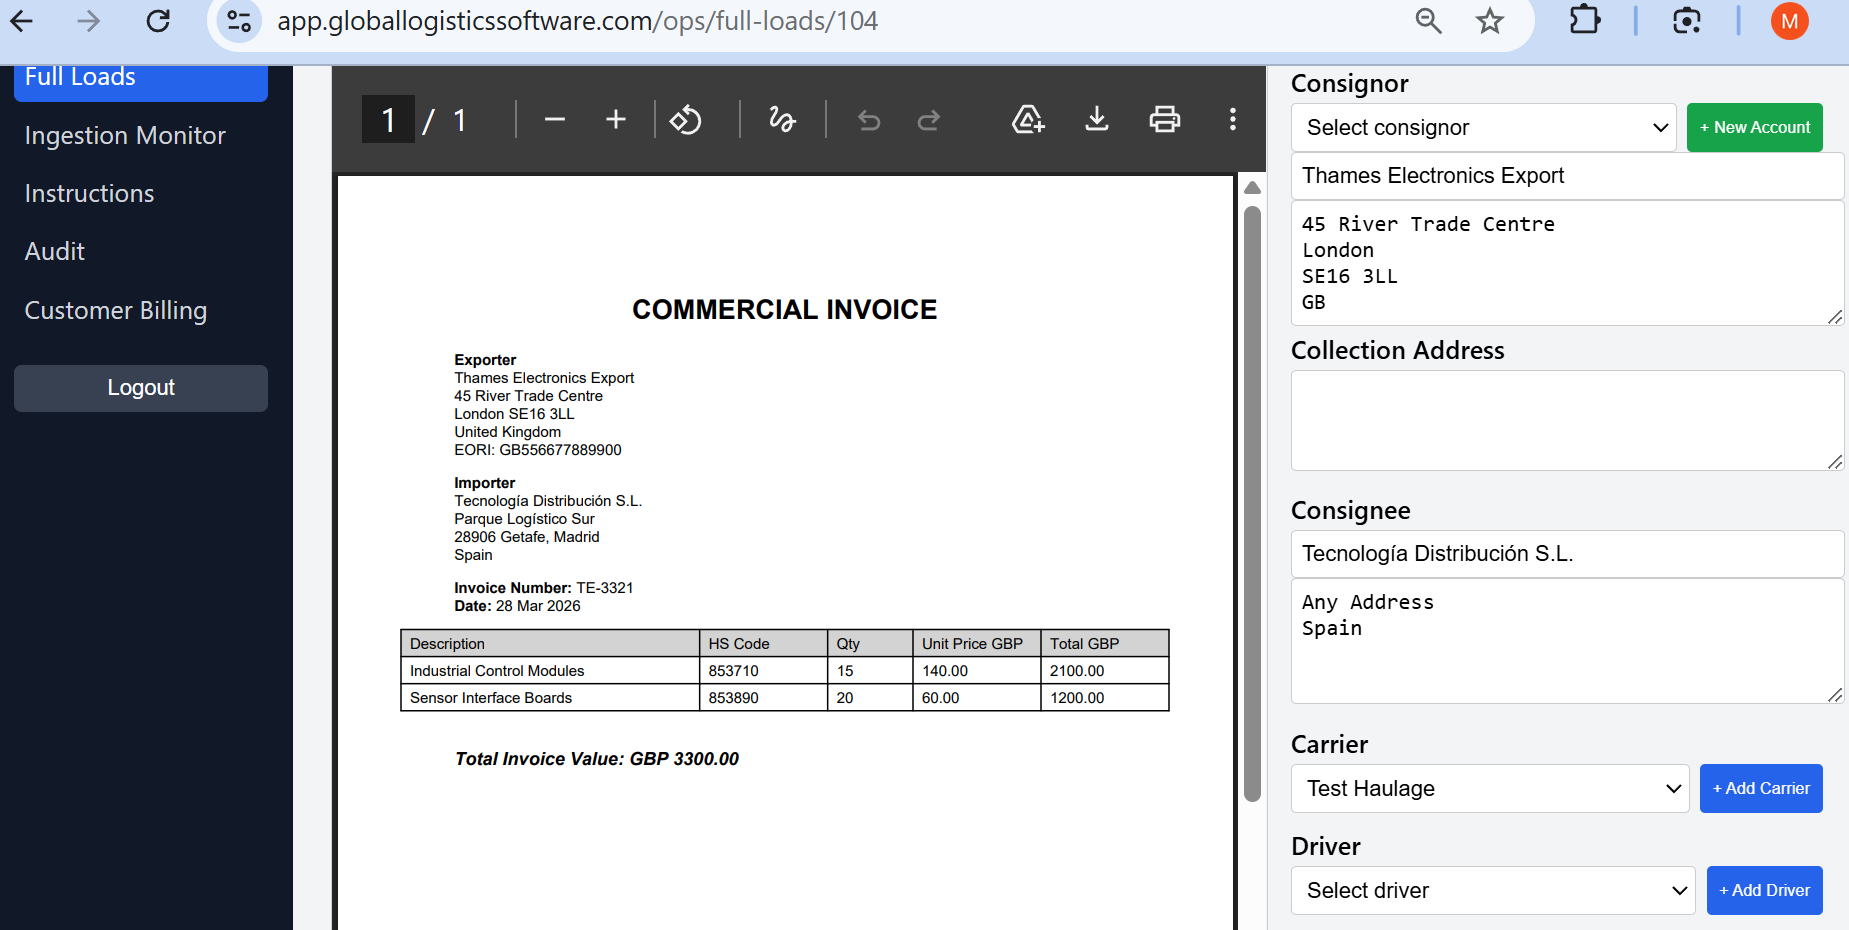Screen dimensions: 1849x930
Task: Click the + Add Carrier button
Action: [x=1761, y=789]
